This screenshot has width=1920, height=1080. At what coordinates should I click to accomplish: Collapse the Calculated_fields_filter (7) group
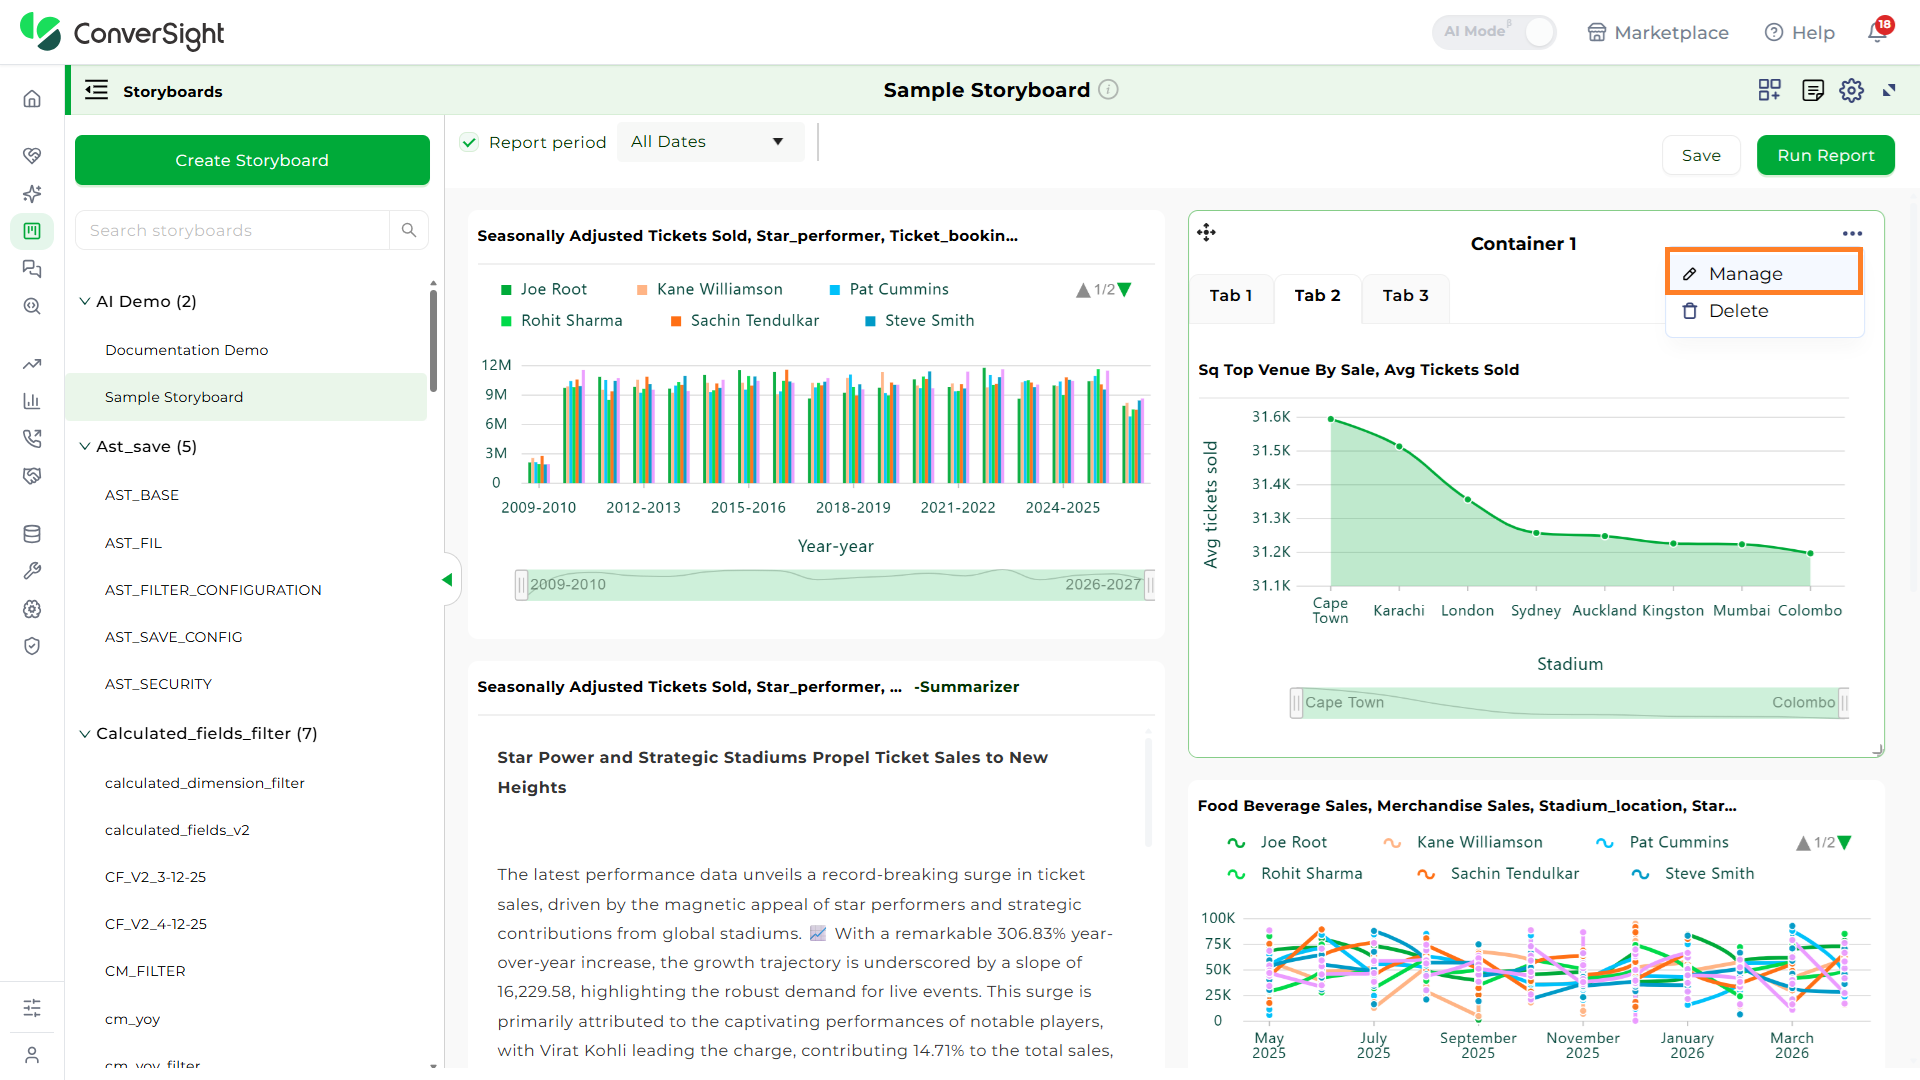pos(85,733)
